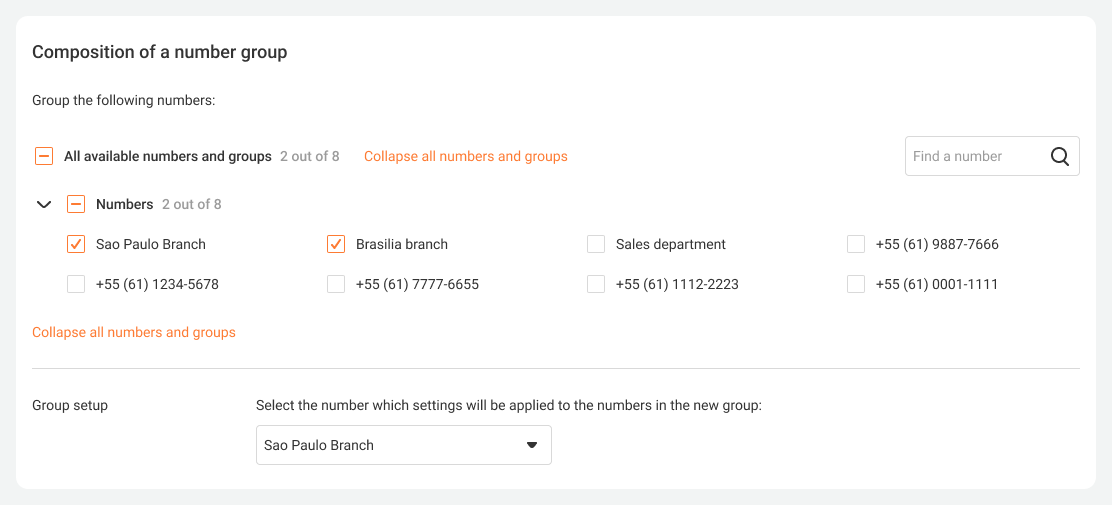
Task: Click the bottom Collapse all numbers link
Action: point(134,332)
